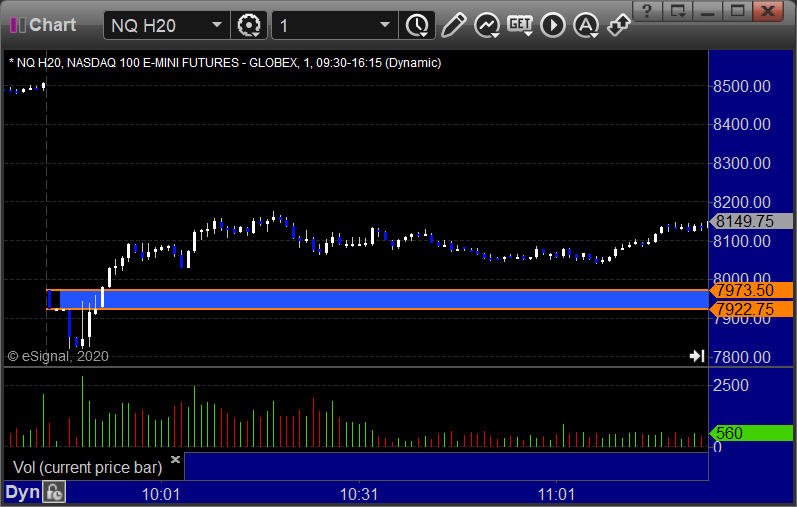This screenshot has height=507, width=797.
Task: Open the alerts circled-A icon
Action: tap(586, 25)
